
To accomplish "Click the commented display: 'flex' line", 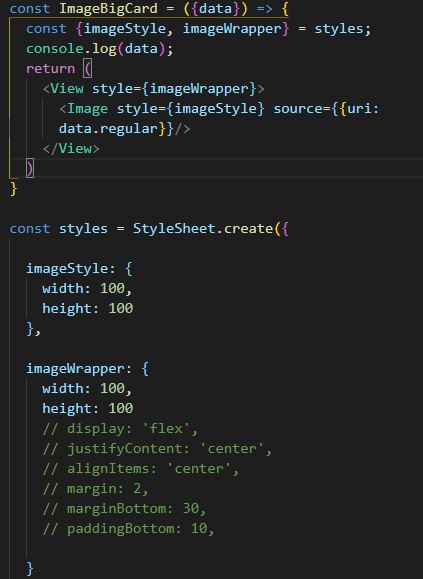I will click(x=120, y=429).
